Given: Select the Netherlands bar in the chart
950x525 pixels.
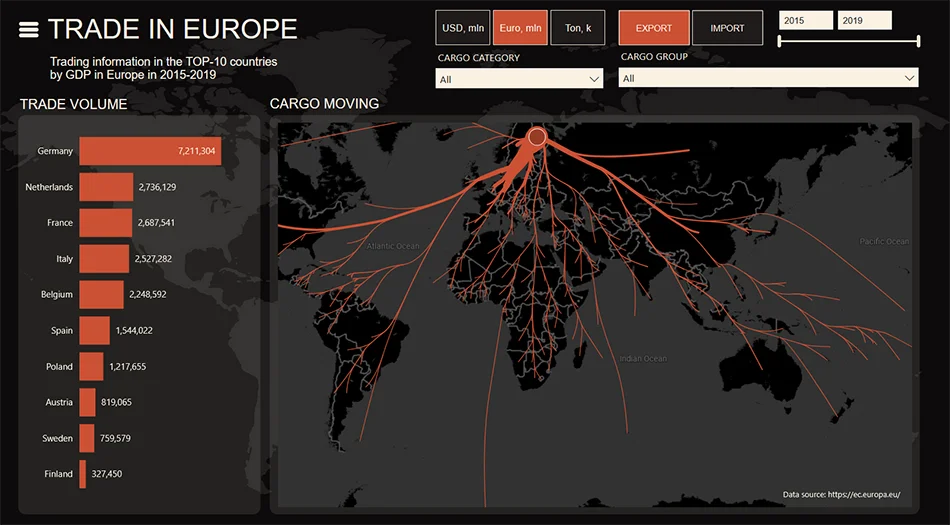Looking at the screenshot, I should click(106, 187).
